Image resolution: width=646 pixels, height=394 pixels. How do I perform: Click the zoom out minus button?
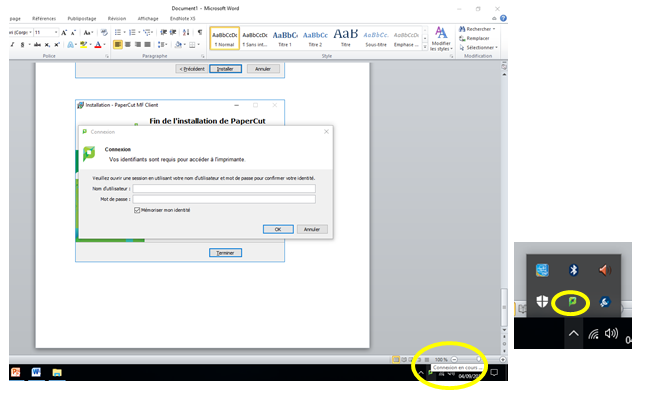pos(454,359)
